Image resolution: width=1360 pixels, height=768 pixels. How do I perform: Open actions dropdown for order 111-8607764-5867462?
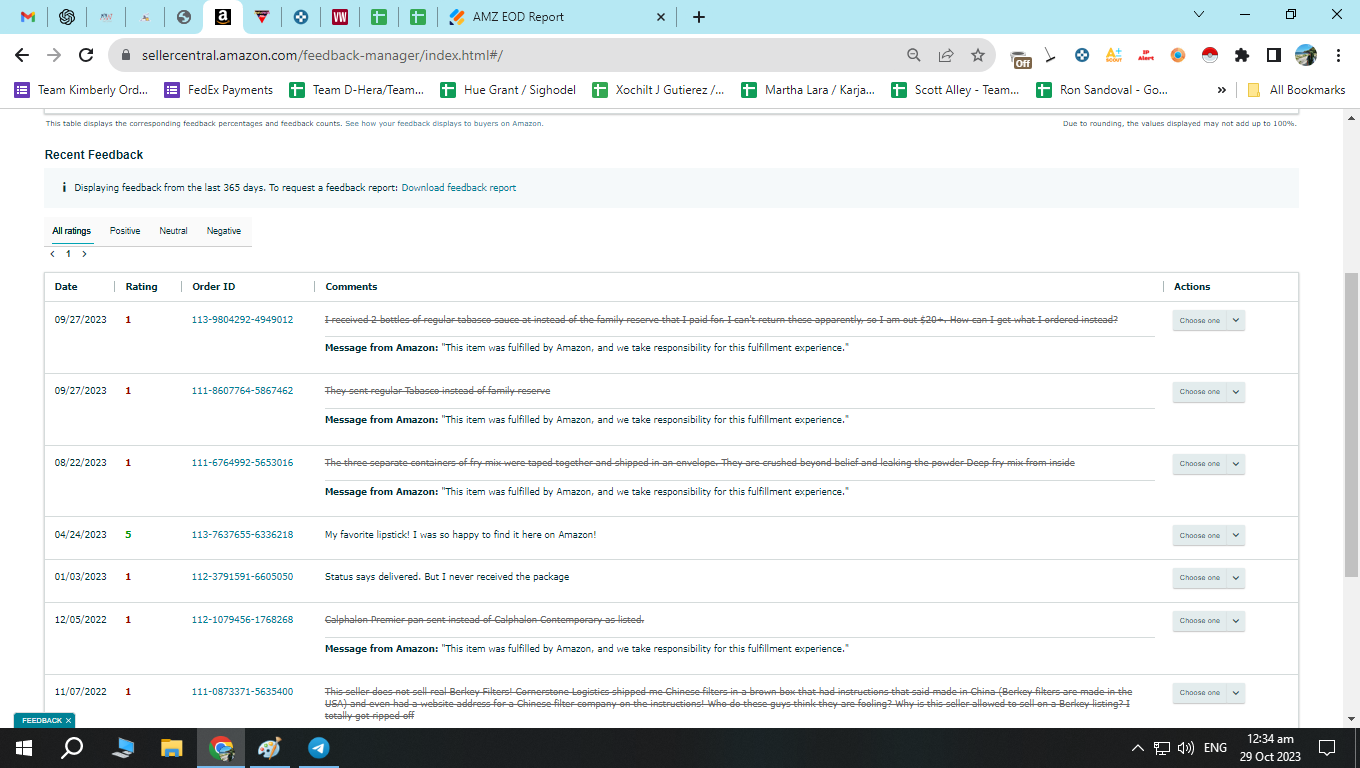(x=1208, y=392)
